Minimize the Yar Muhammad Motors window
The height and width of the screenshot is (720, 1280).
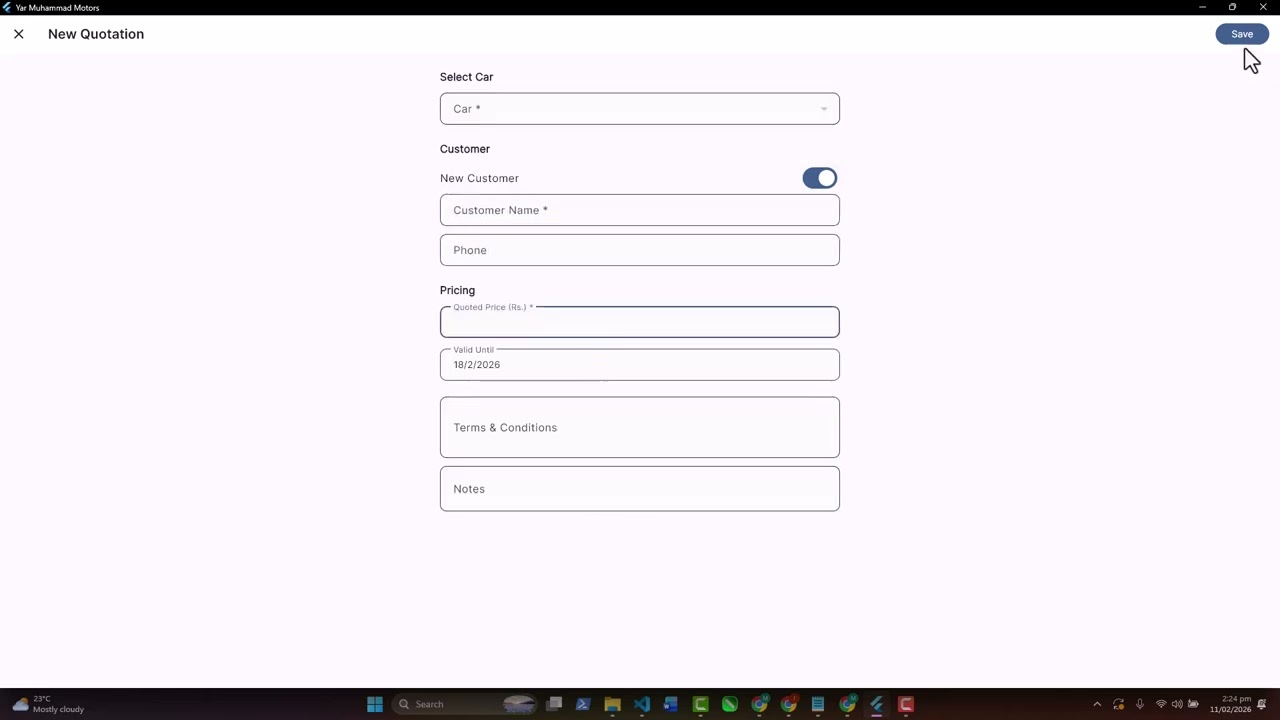click(1202, 7)
